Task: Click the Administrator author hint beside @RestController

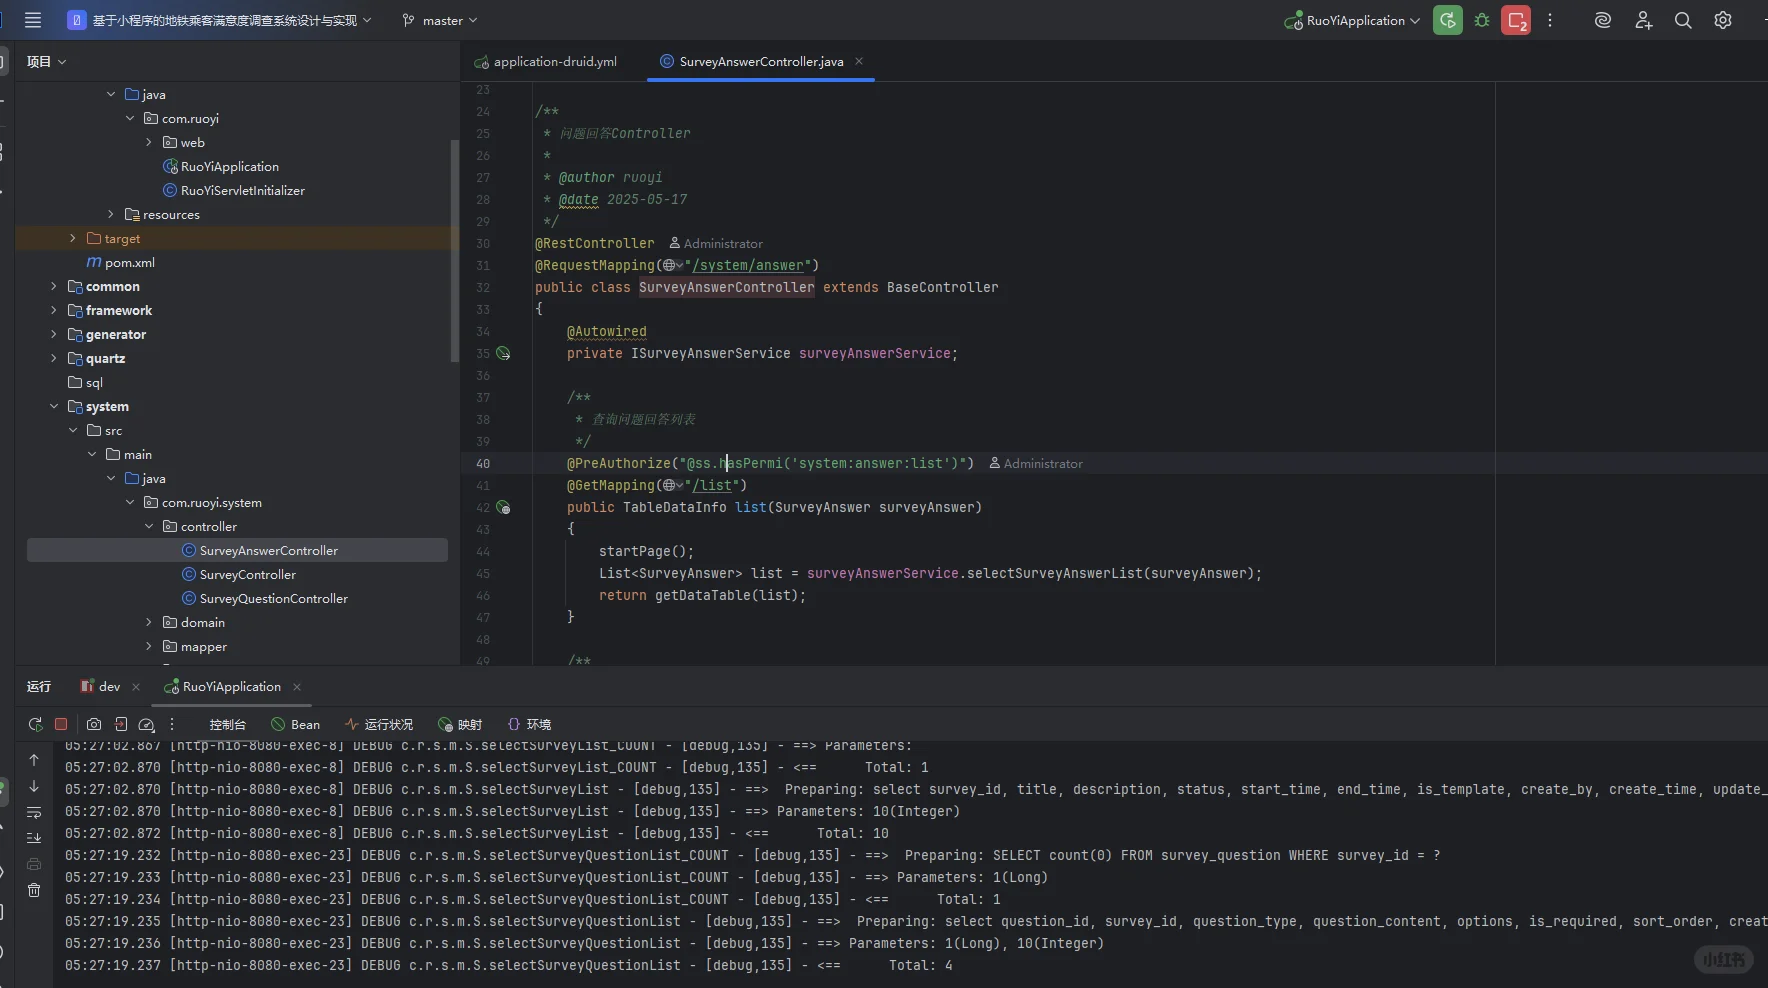Action: click(716, 243)
